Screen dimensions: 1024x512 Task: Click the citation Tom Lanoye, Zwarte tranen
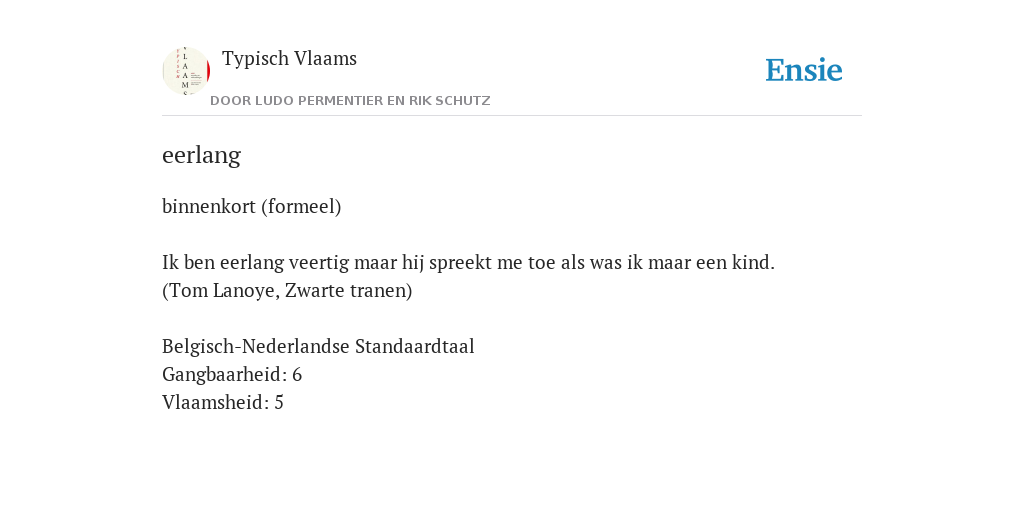(287, 291)
